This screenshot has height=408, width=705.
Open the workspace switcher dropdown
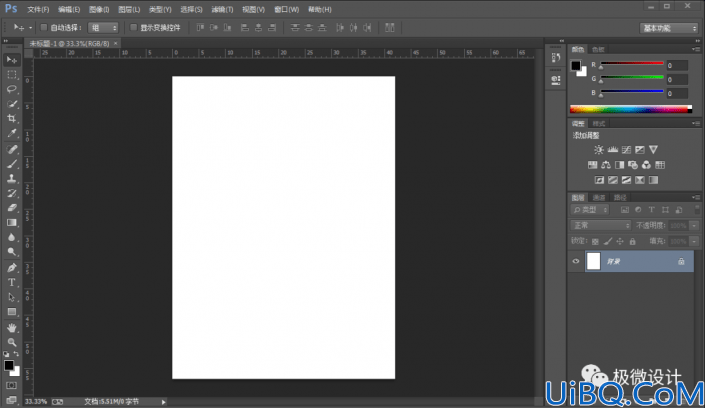(x=669, y=28)
